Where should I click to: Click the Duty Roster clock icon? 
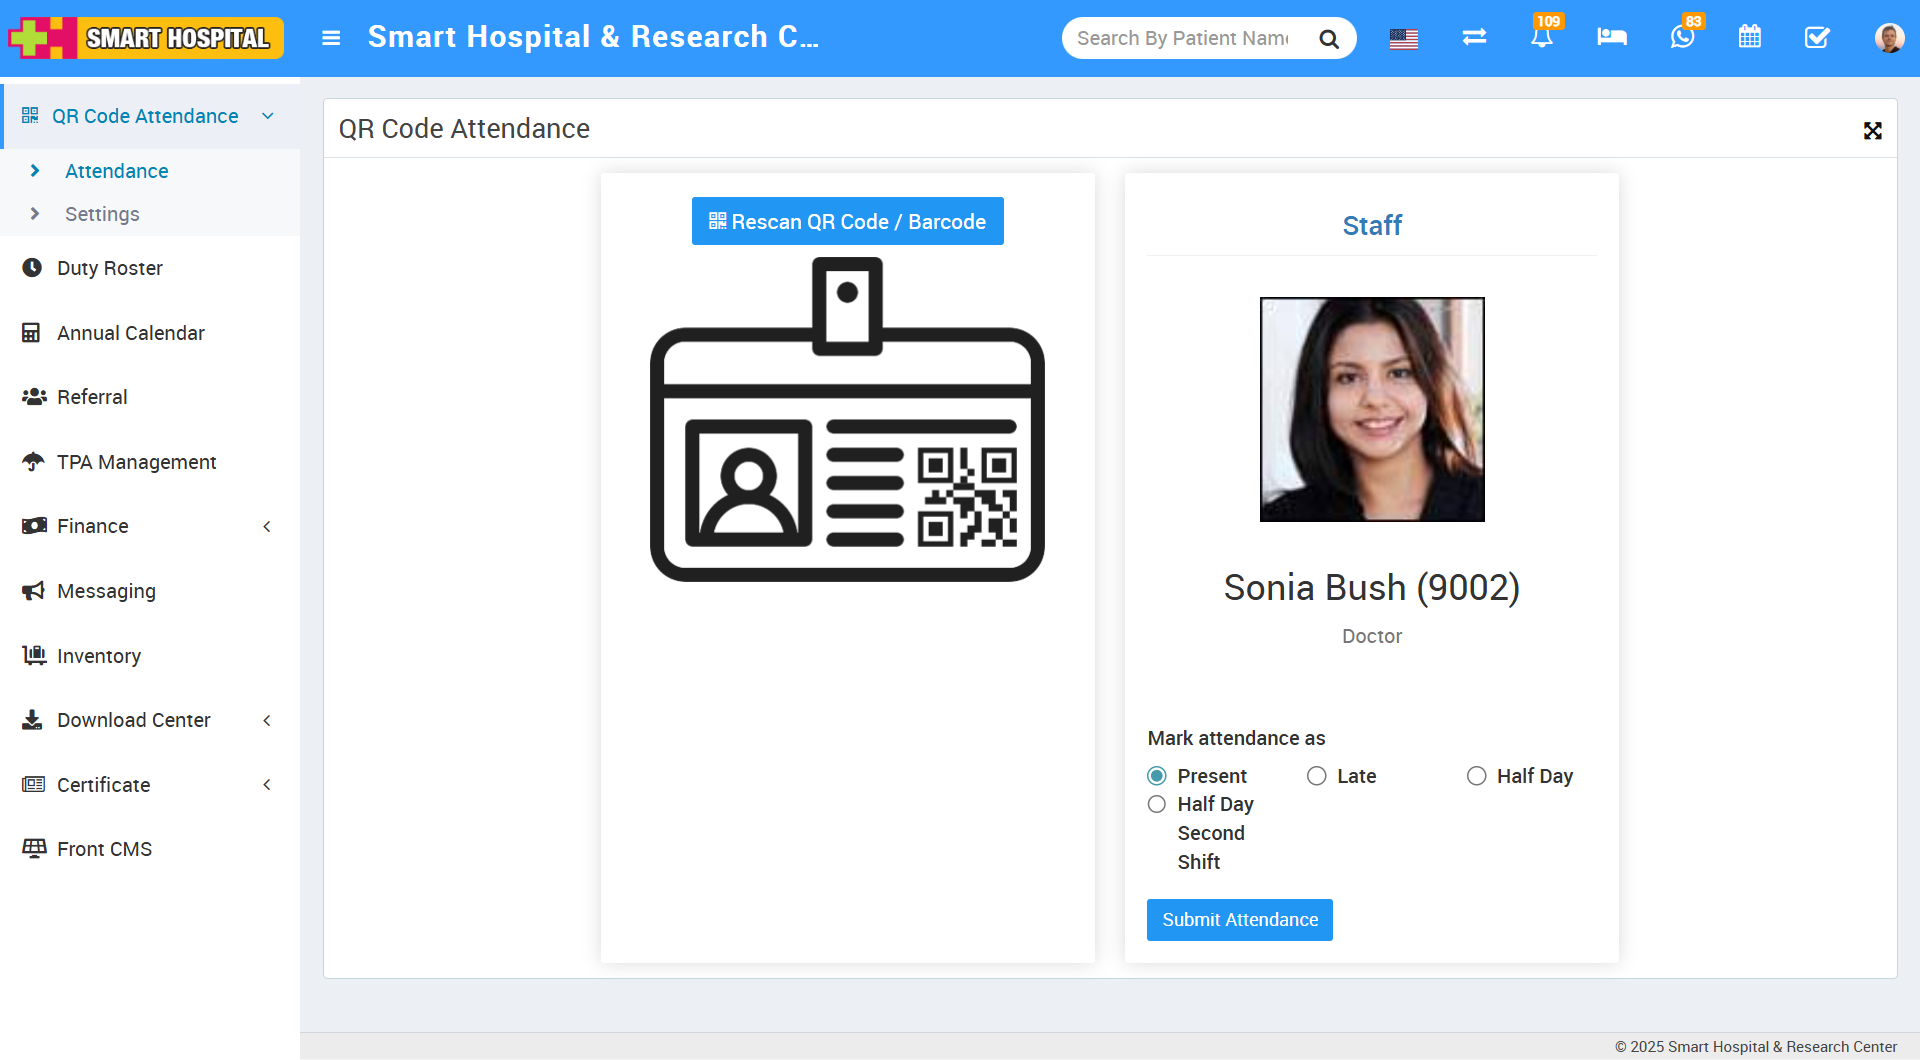click(32, 268)
